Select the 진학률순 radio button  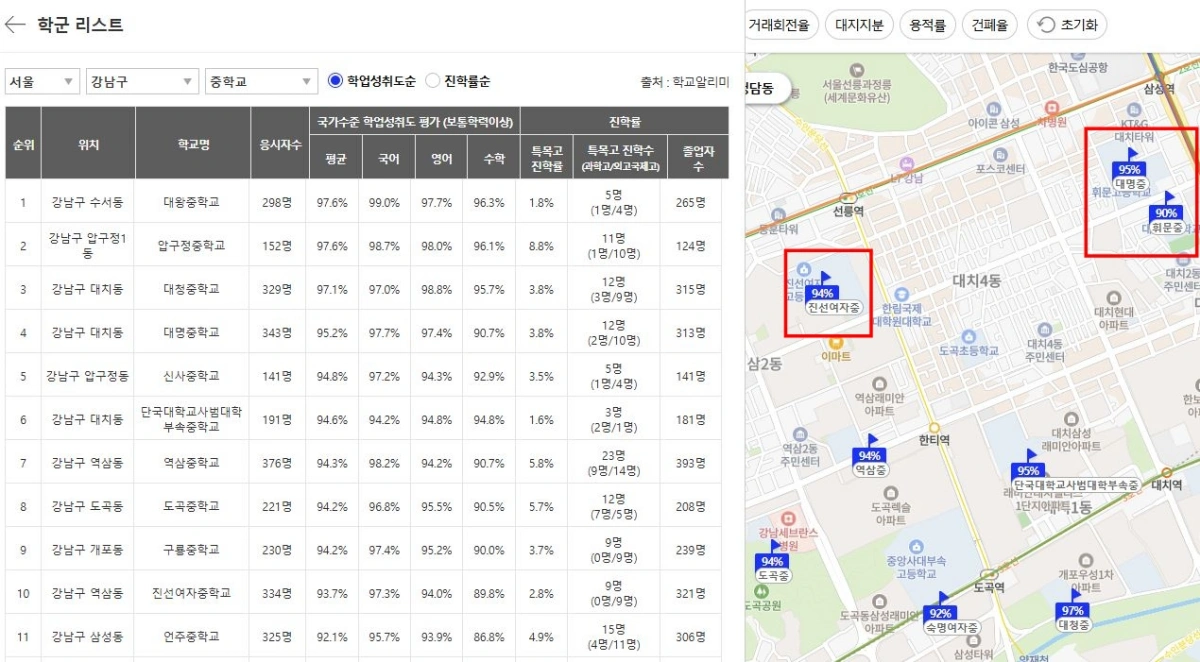click(x=432, y=81)
